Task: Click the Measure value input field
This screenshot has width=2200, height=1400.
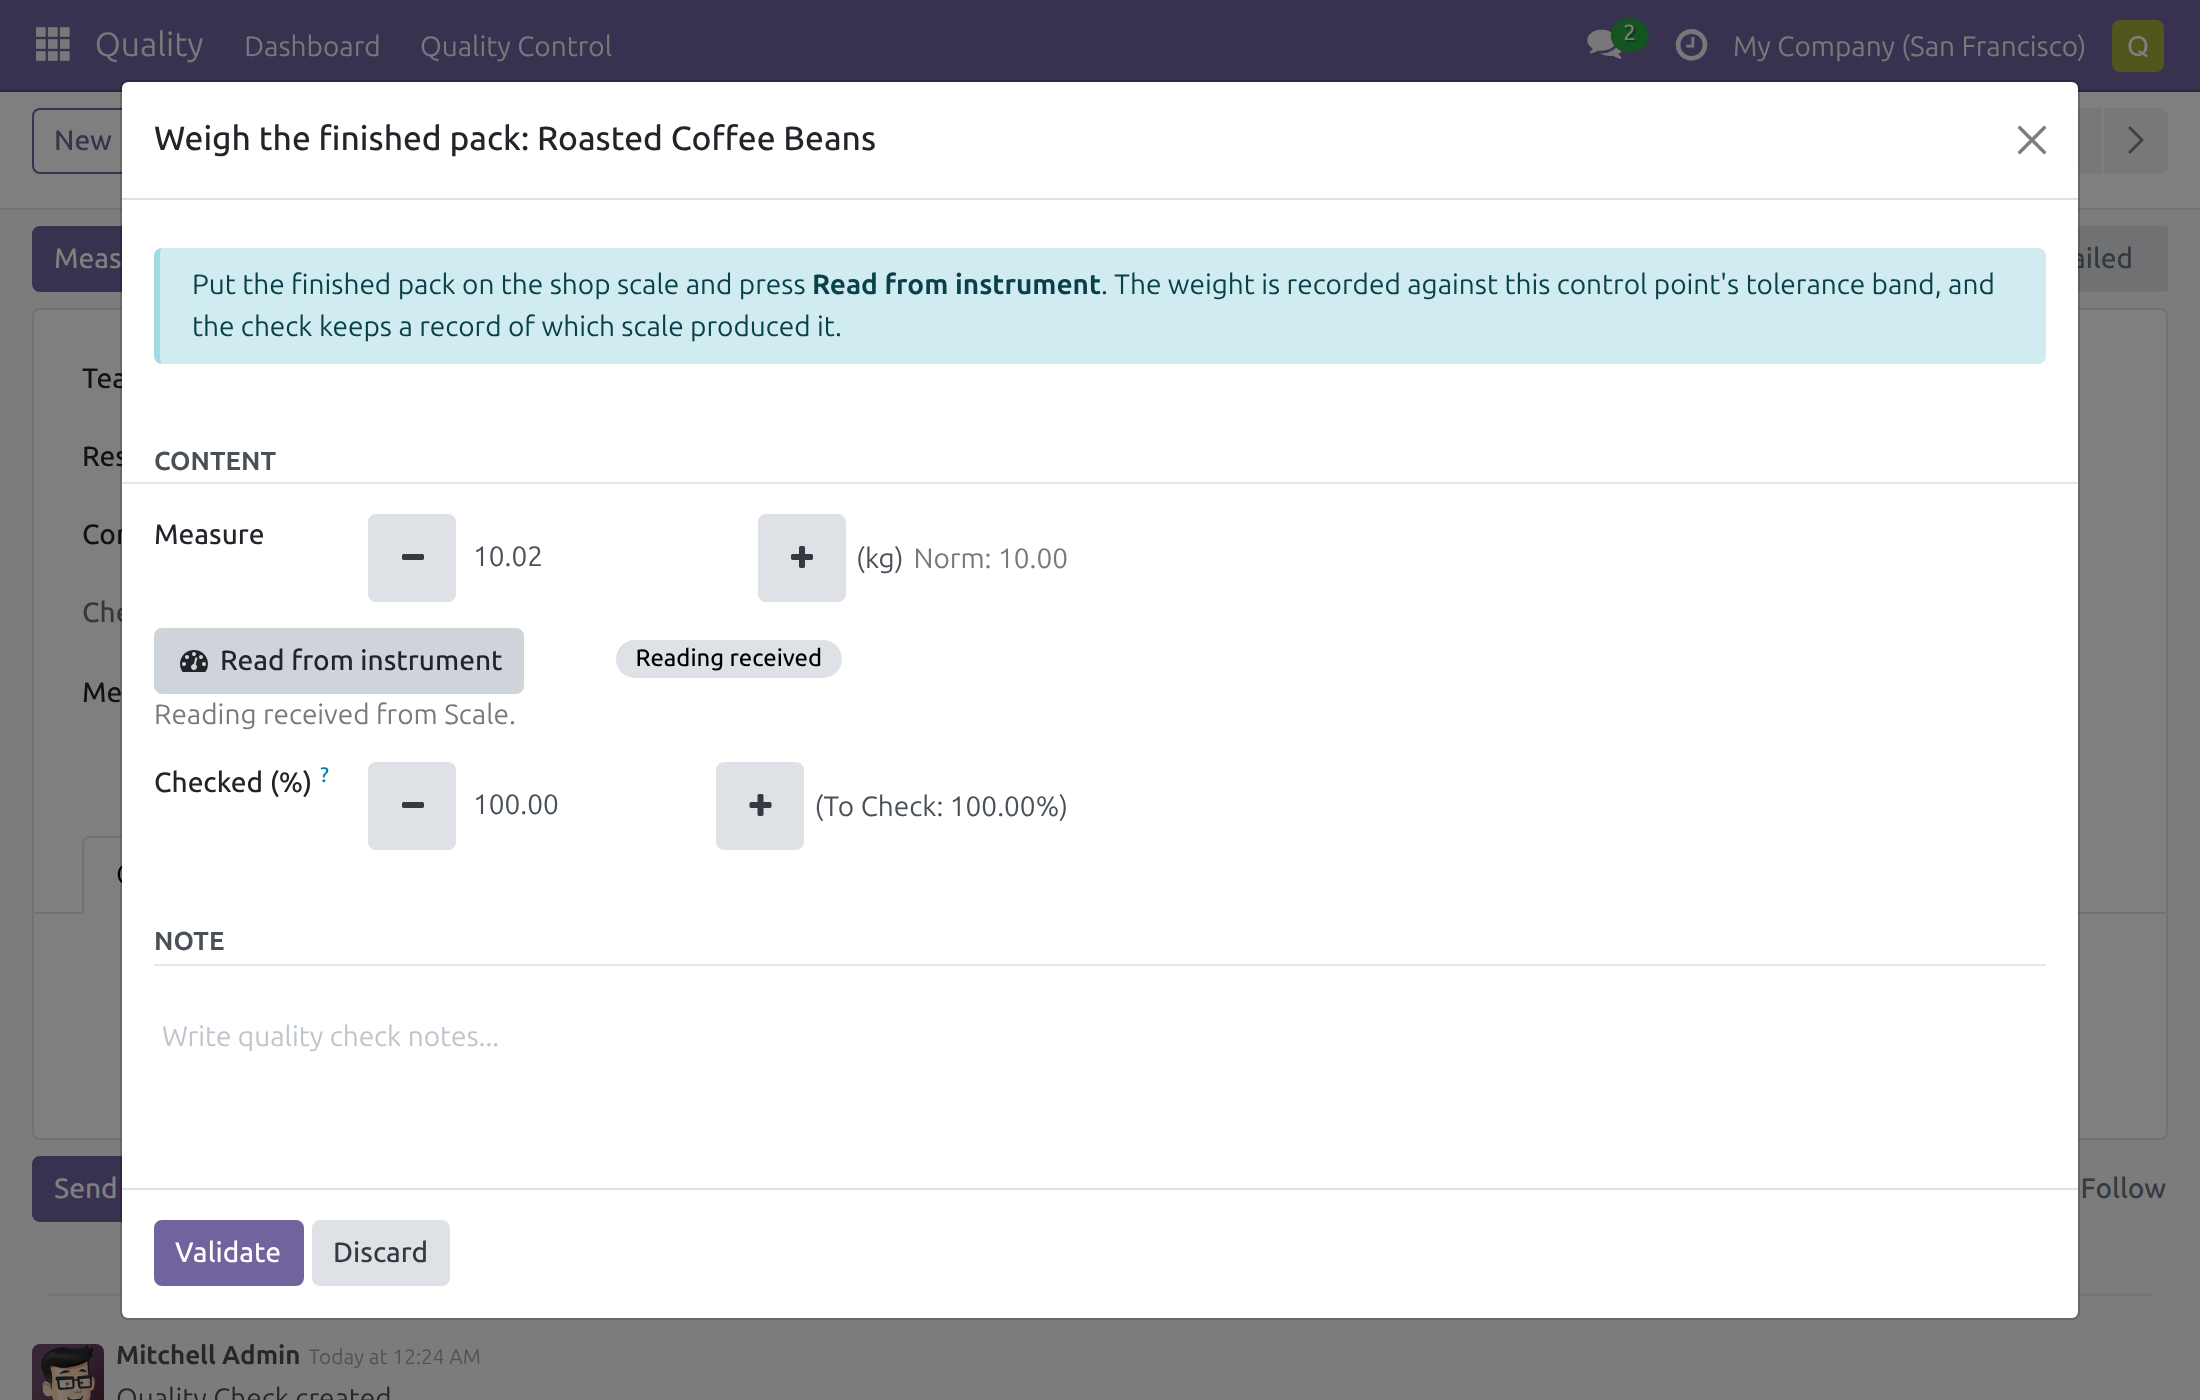Action: 607,557
